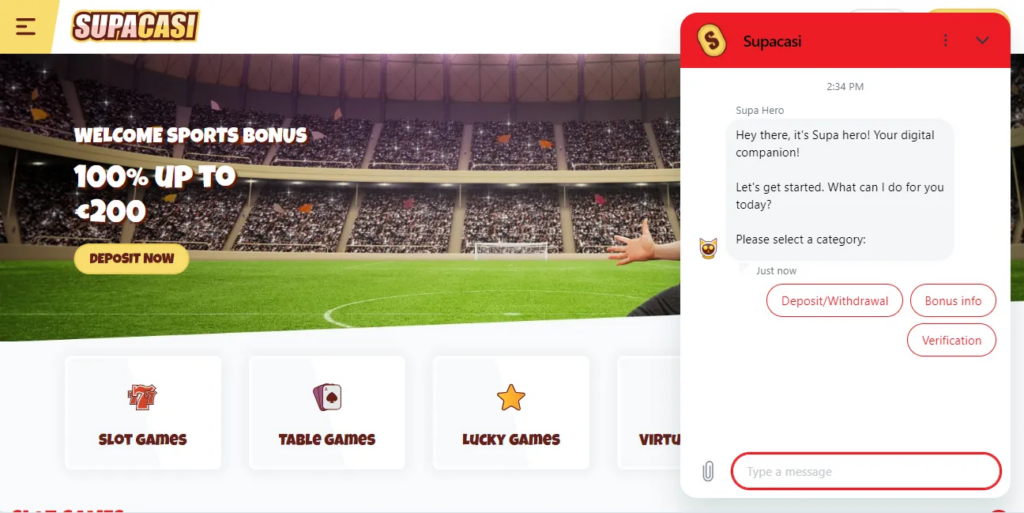This screenshot has width=1024, height=513.
Task: Collapse the chat window chevron
Action: point(982,40)
